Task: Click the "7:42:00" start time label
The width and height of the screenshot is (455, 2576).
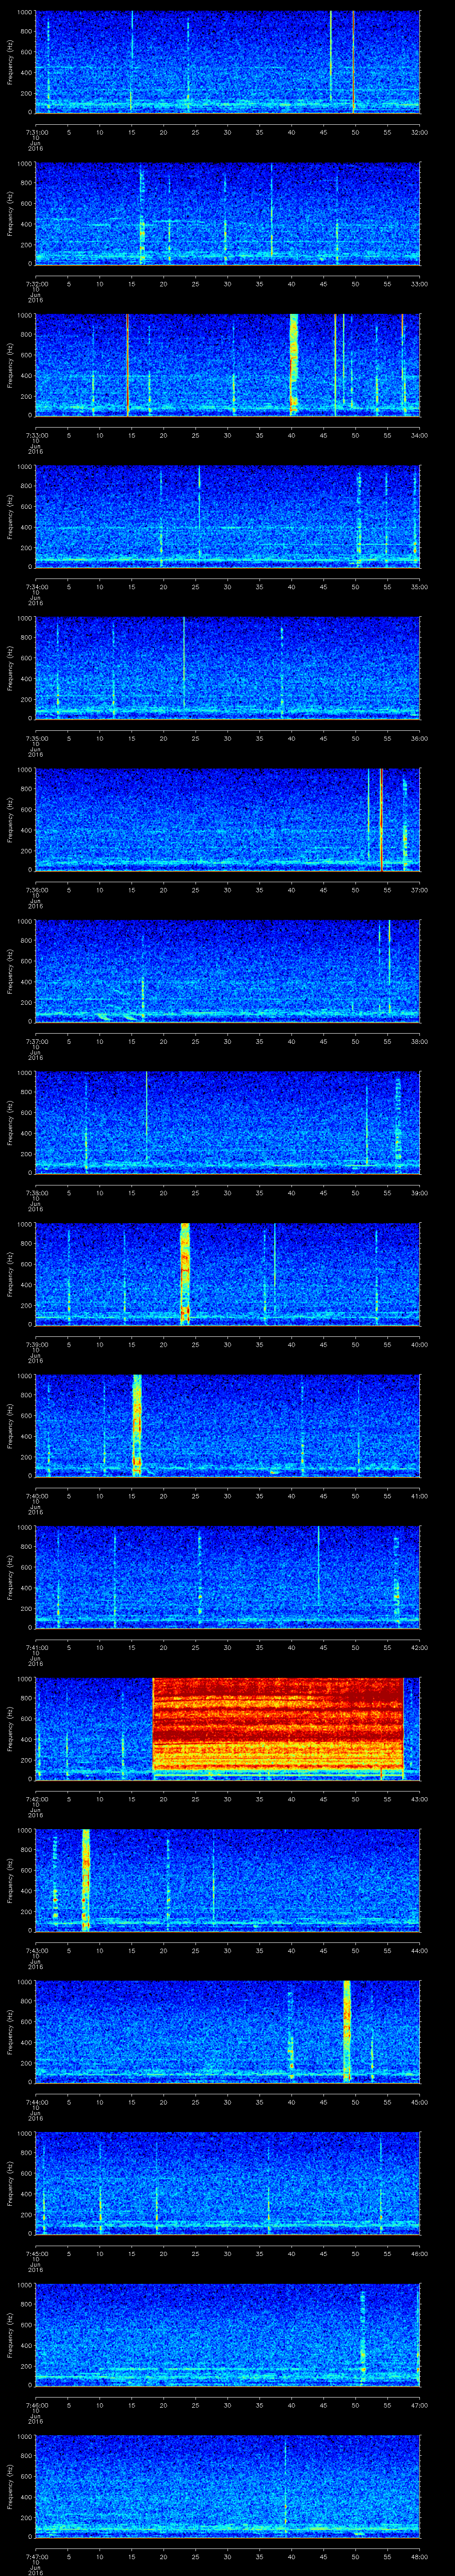Action: coord(36,1798)
